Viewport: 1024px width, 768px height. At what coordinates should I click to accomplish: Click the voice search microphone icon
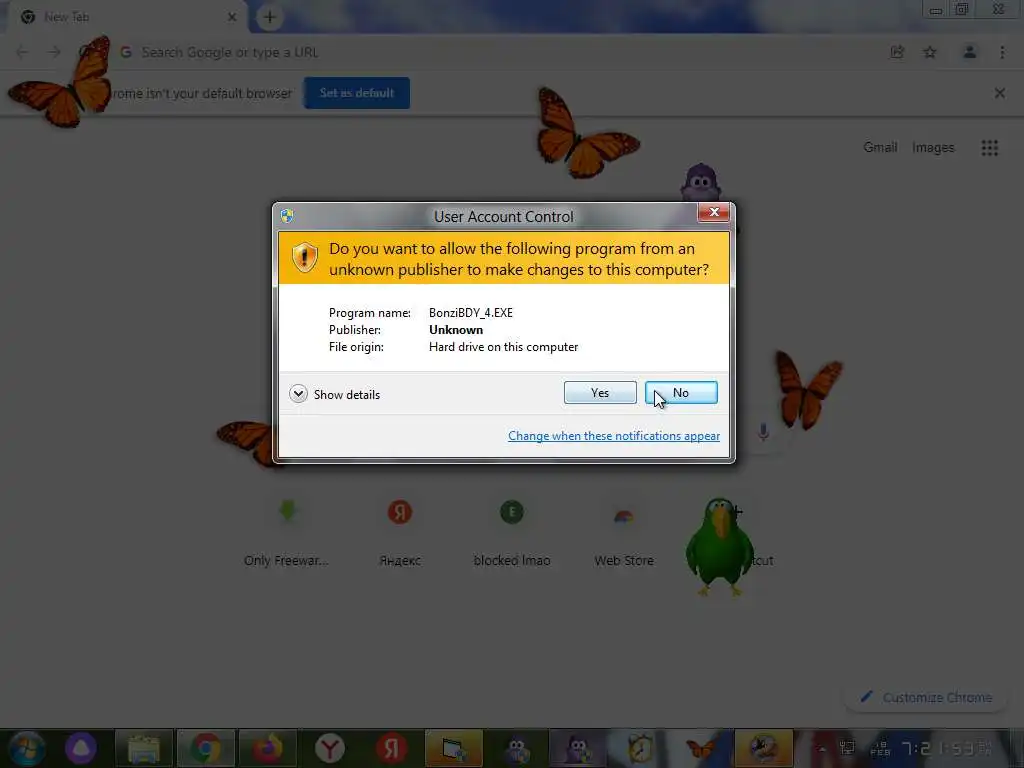(x=763, y=432)
